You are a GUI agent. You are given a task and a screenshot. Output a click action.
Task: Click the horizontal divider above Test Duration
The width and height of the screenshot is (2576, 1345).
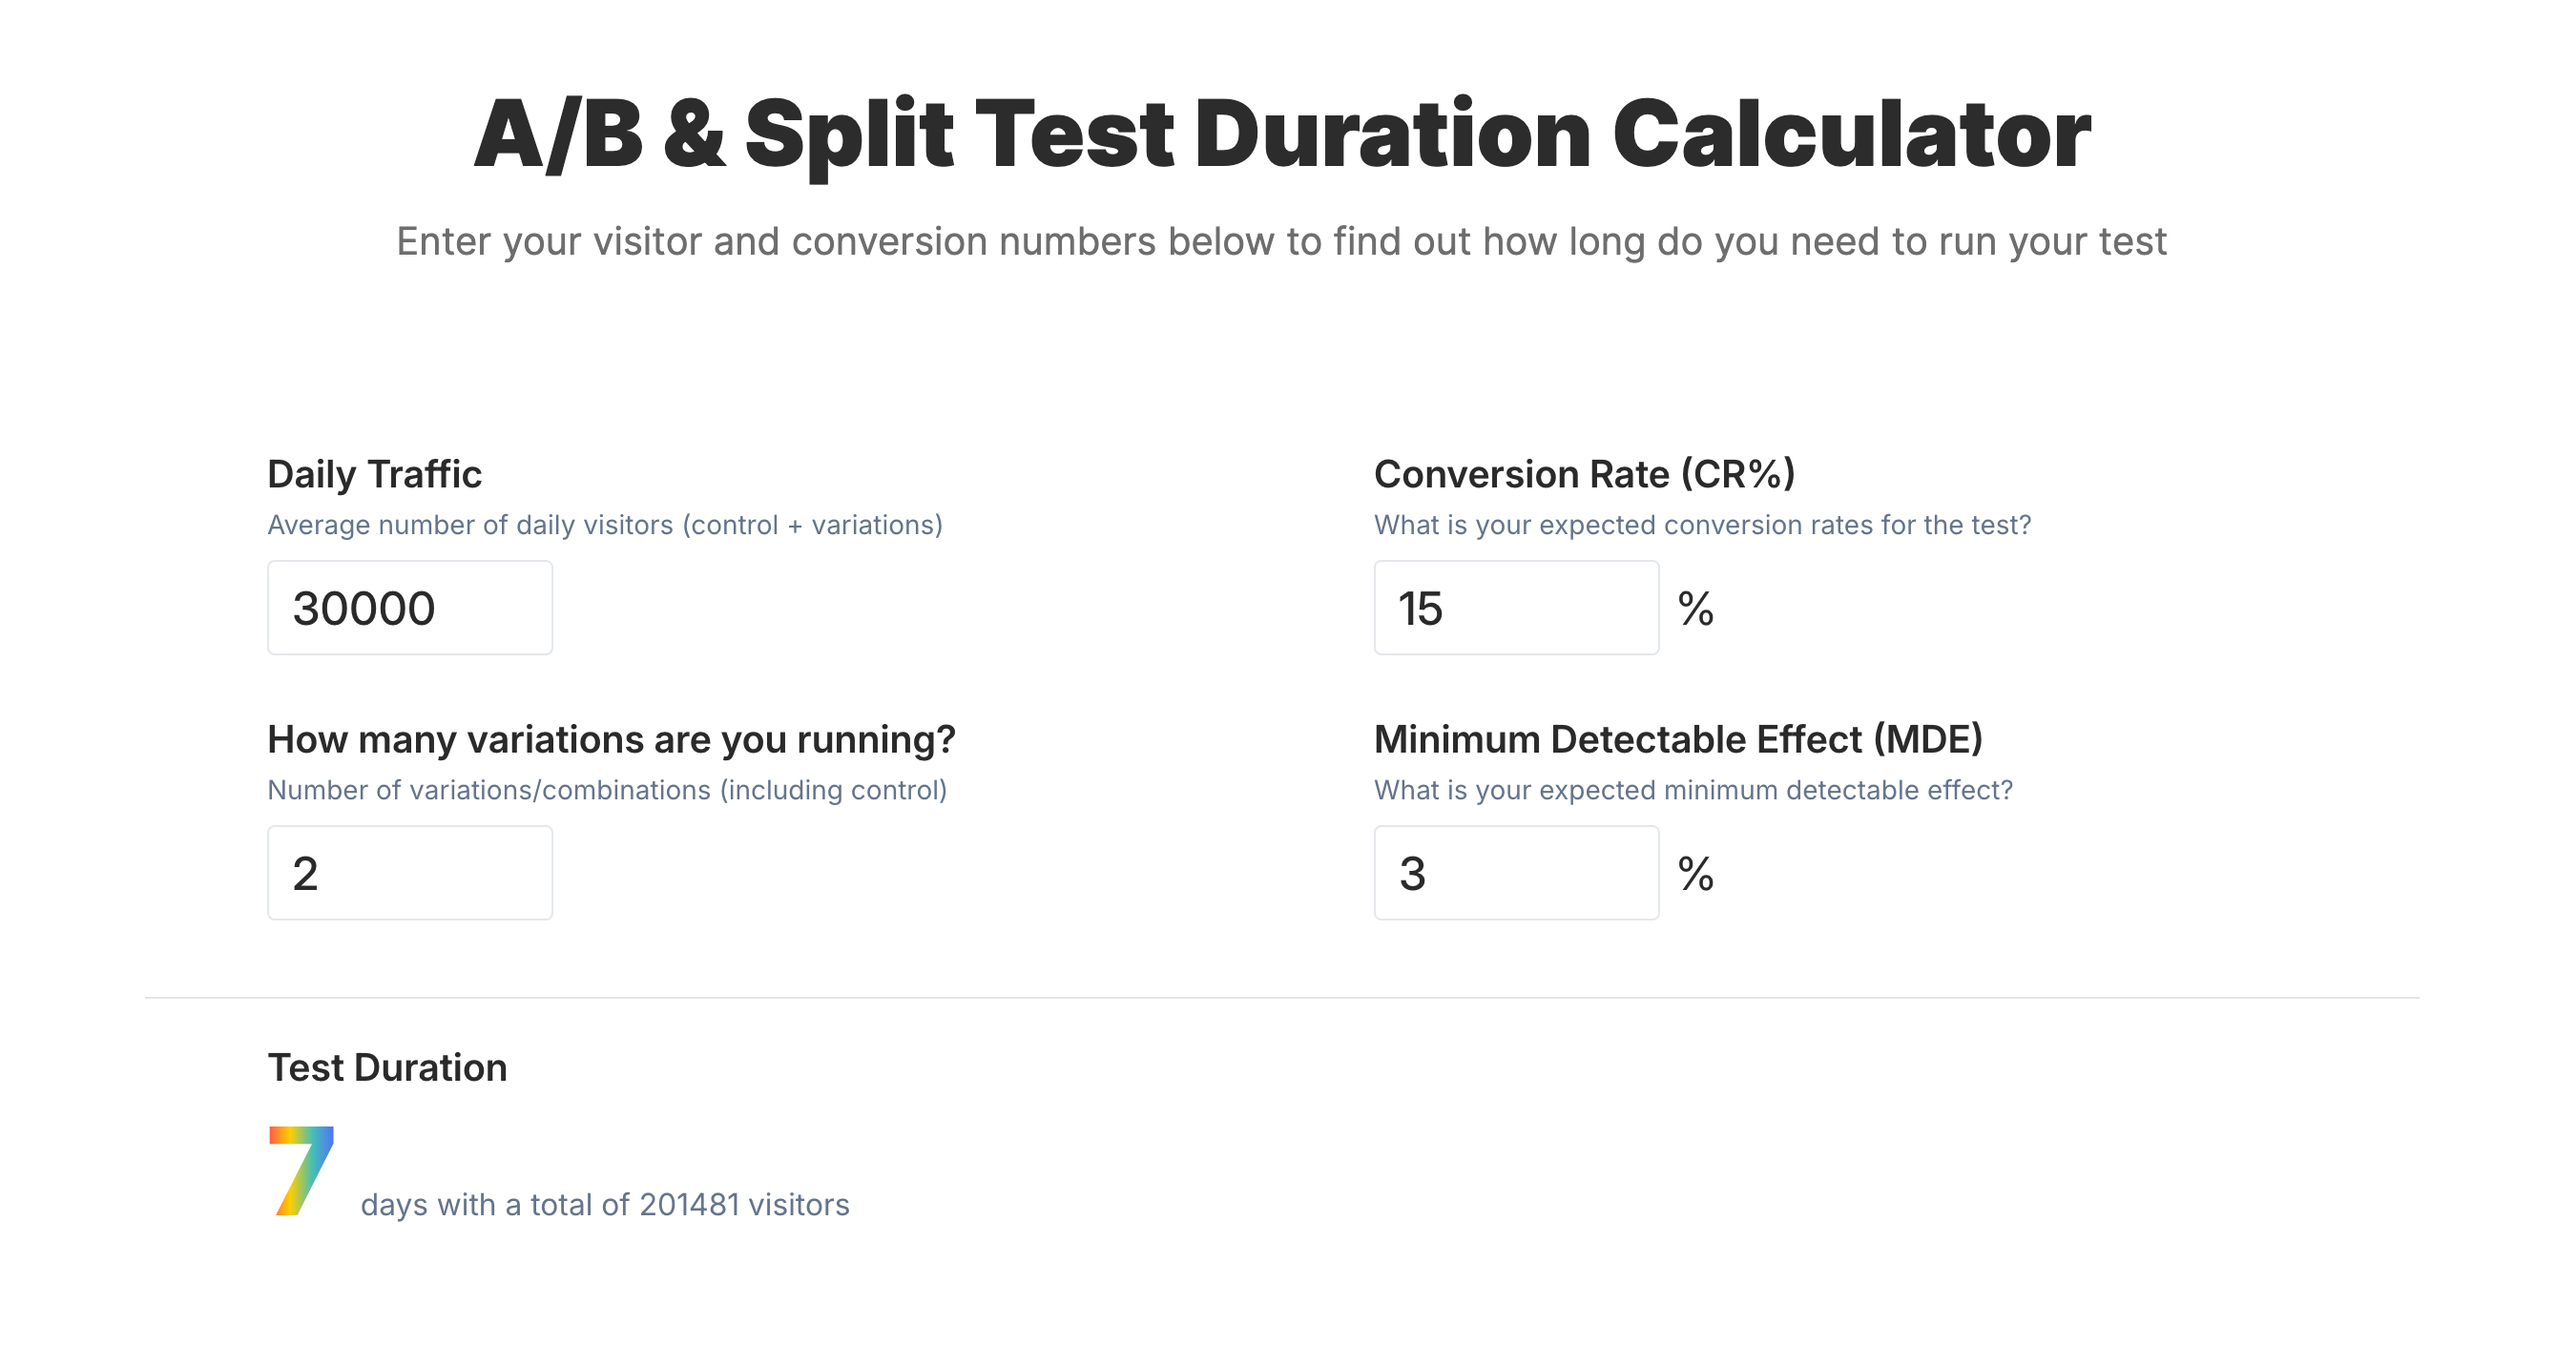1281,997
